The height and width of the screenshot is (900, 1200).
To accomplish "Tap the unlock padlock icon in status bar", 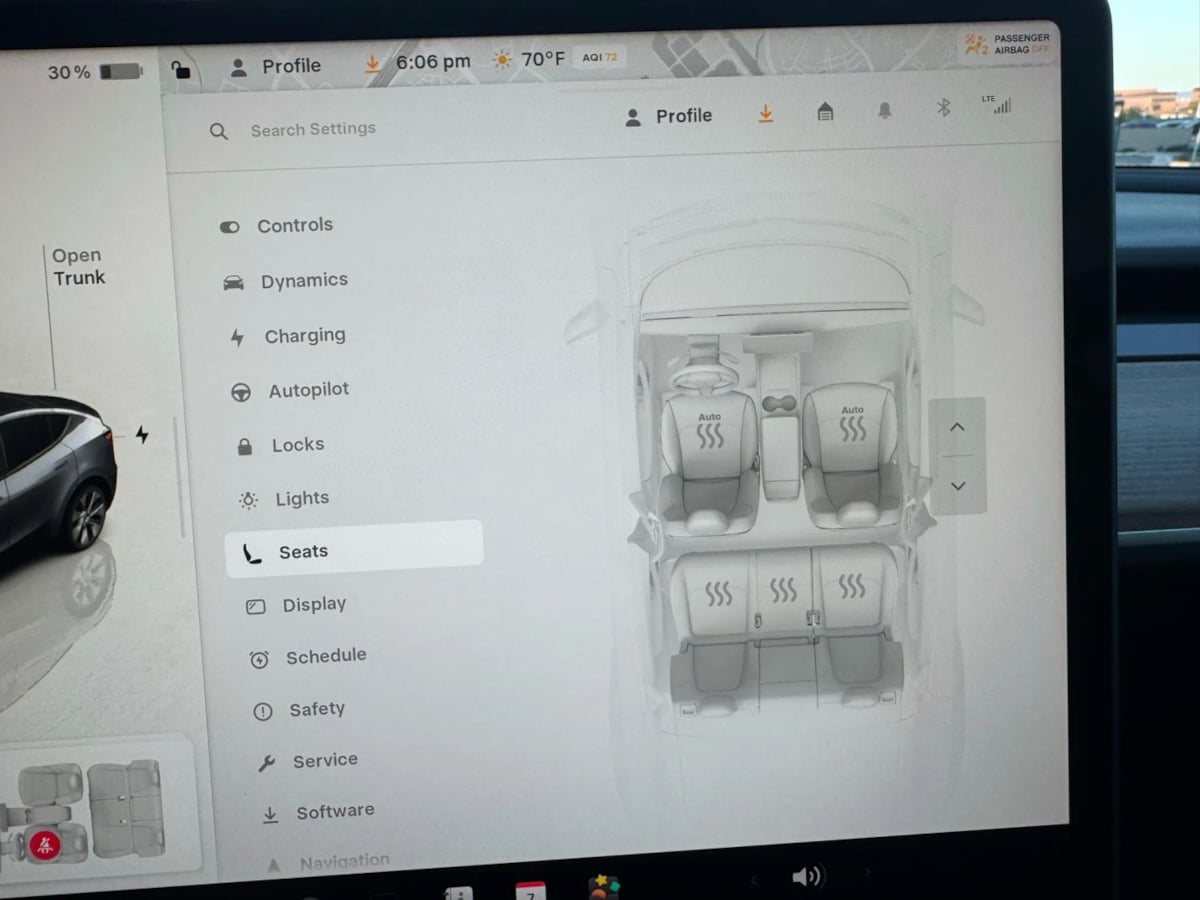I will point(181,69).
